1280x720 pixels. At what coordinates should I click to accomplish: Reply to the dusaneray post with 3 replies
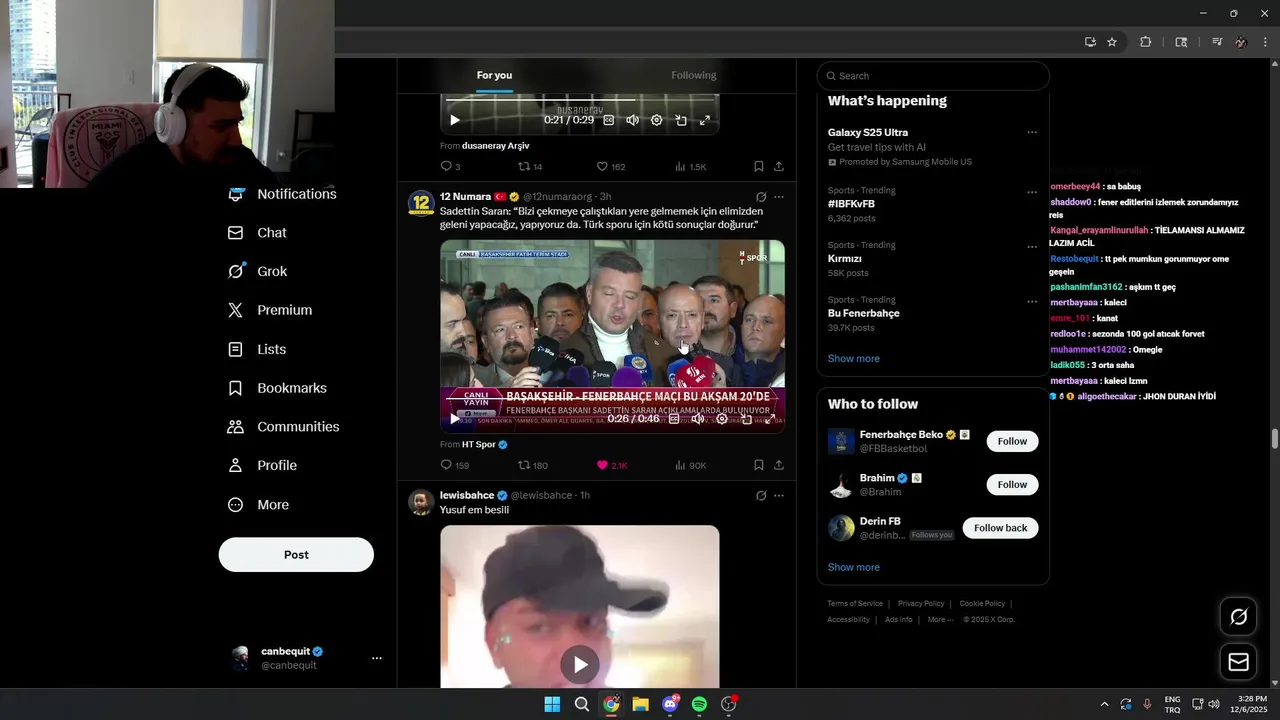coord(450,167)
